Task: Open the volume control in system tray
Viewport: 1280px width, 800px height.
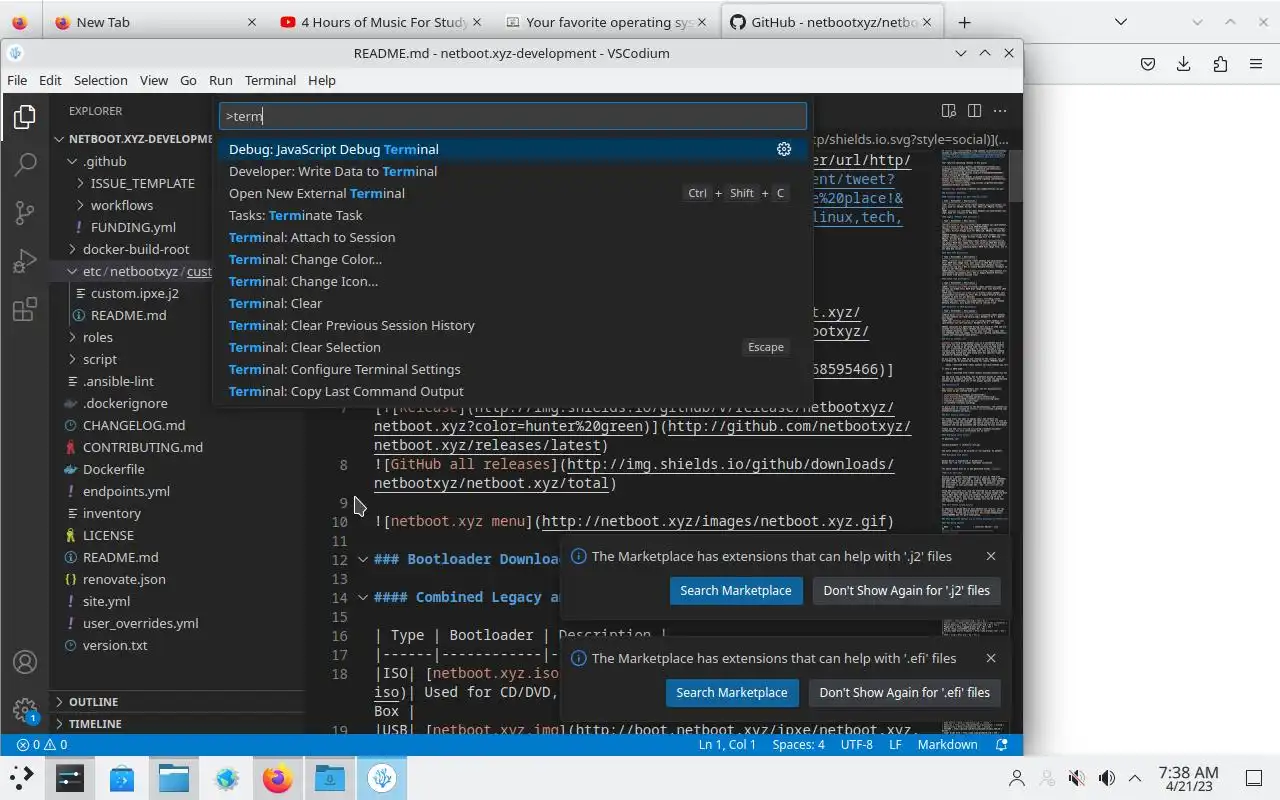Action: [x=1106, y=778]
